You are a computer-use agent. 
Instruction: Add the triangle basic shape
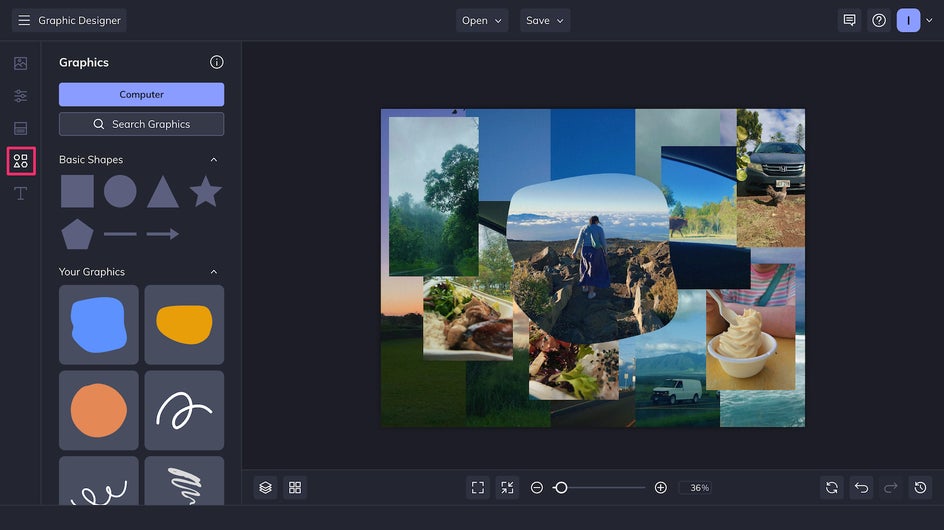coord(163,192)
